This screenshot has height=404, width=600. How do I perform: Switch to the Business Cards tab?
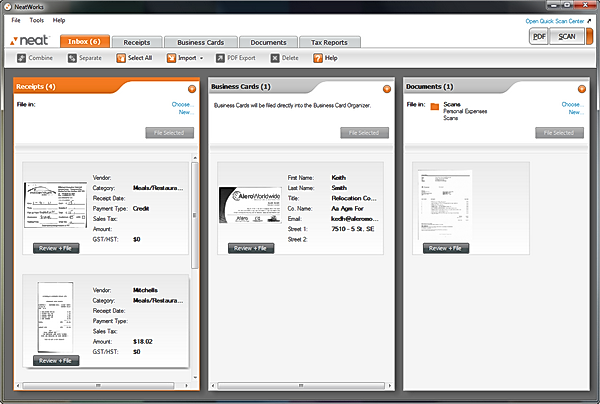[x=201, y=42]
